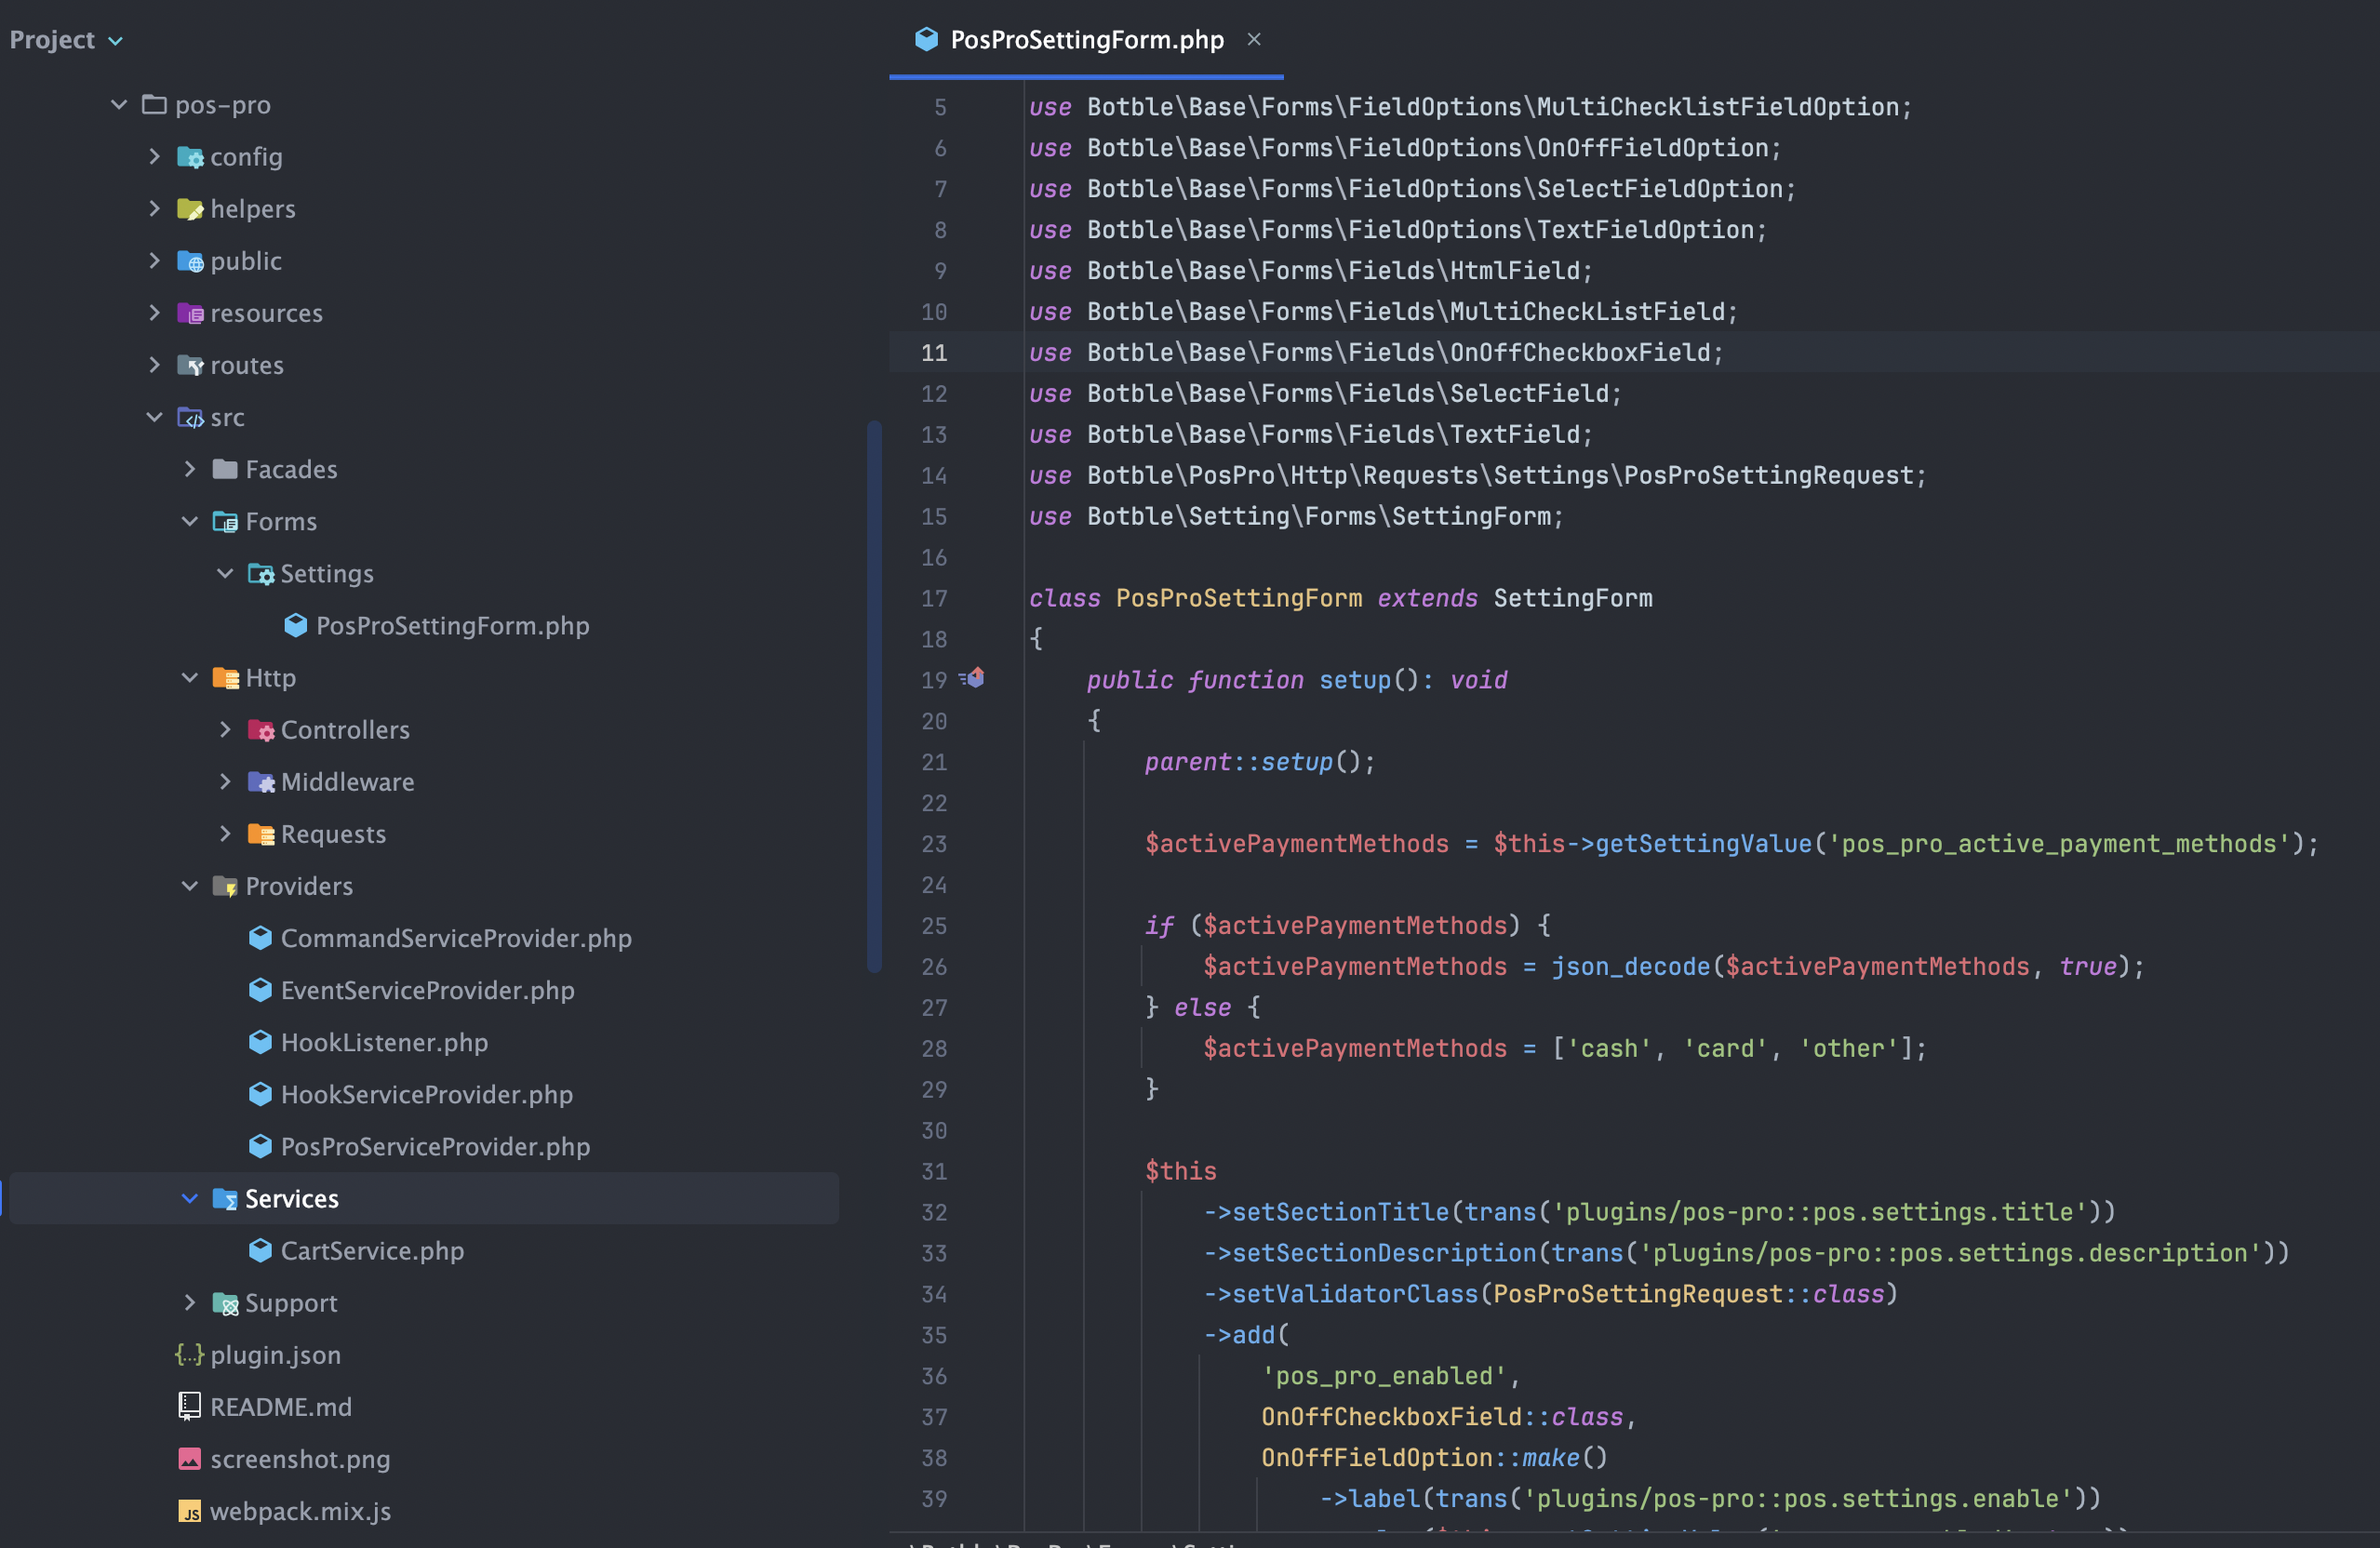Viewport: 2380px width, 1548px height.
Task: Collapse the Http folder
Action: (189, 677)
